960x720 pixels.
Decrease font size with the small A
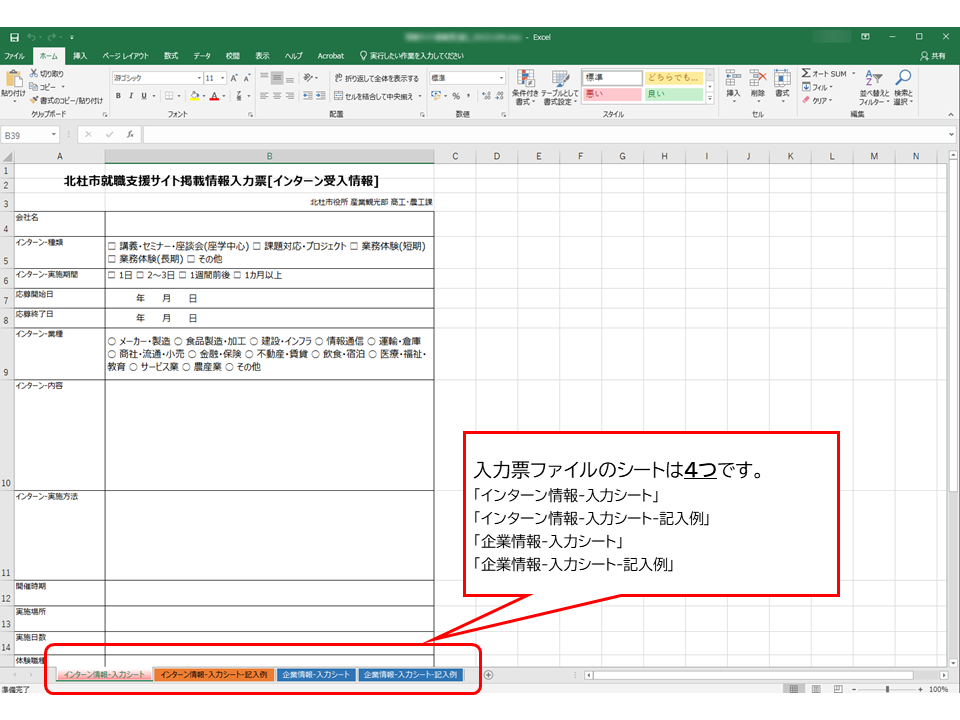tap(247, 78)
